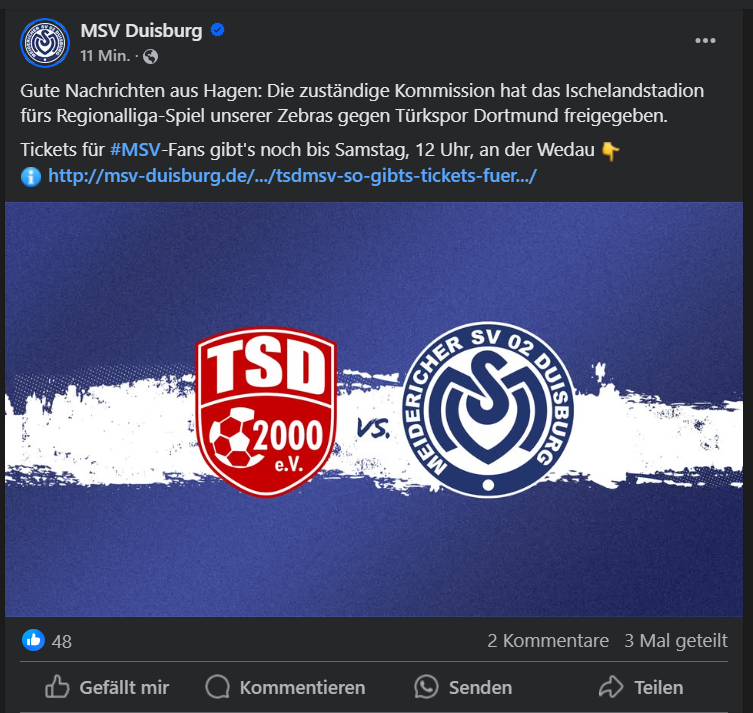Click the Gefällt mir label
753x713 pixels.
click(124, 688)
